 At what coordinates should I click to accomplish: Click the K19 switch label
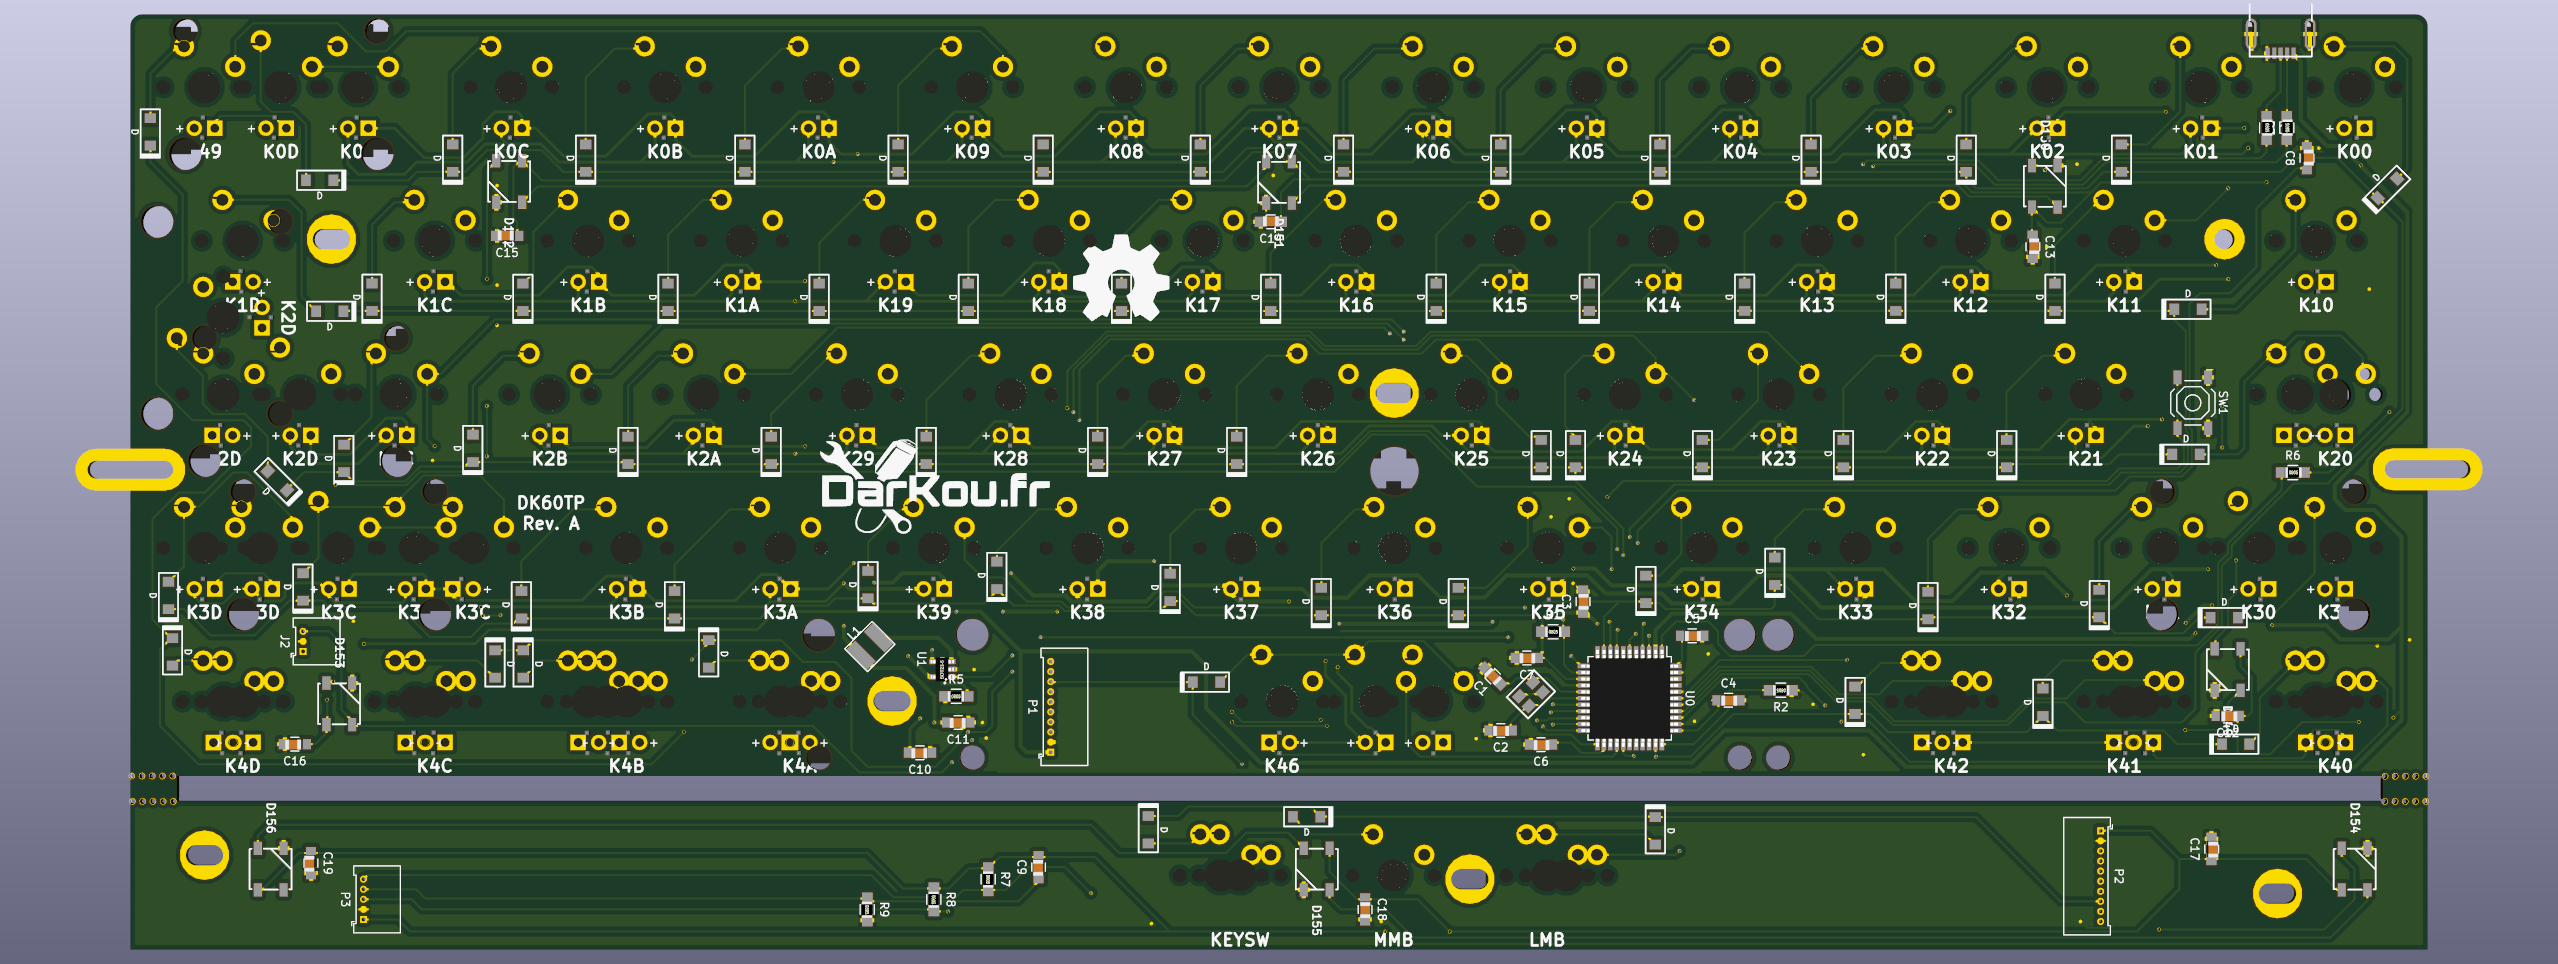[x=895, y=305]
